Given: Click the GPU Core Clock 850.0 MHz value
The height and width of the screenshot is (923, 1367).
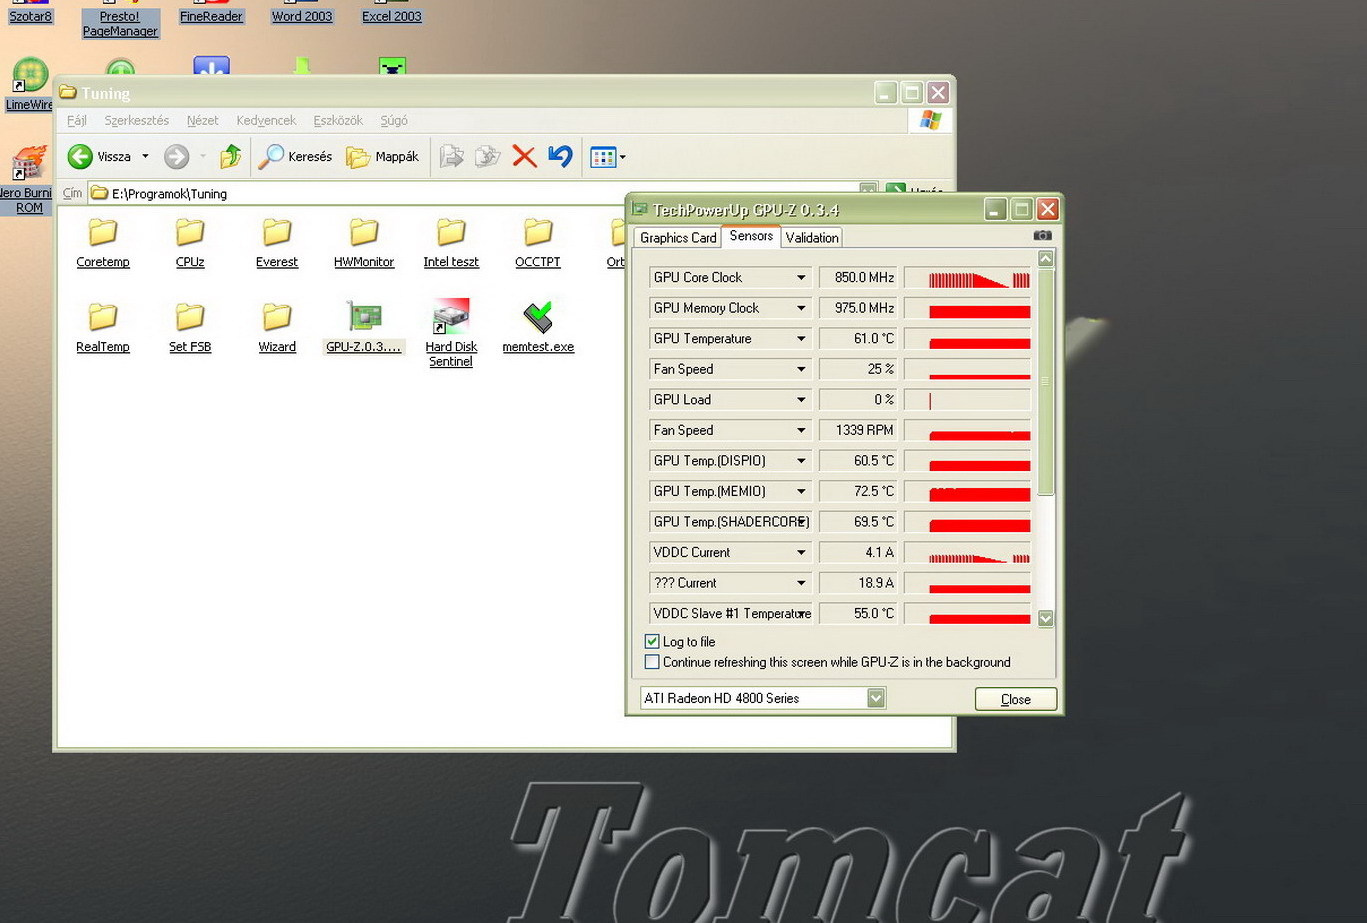Looking at the screenshot, I should tap(858, 278).
